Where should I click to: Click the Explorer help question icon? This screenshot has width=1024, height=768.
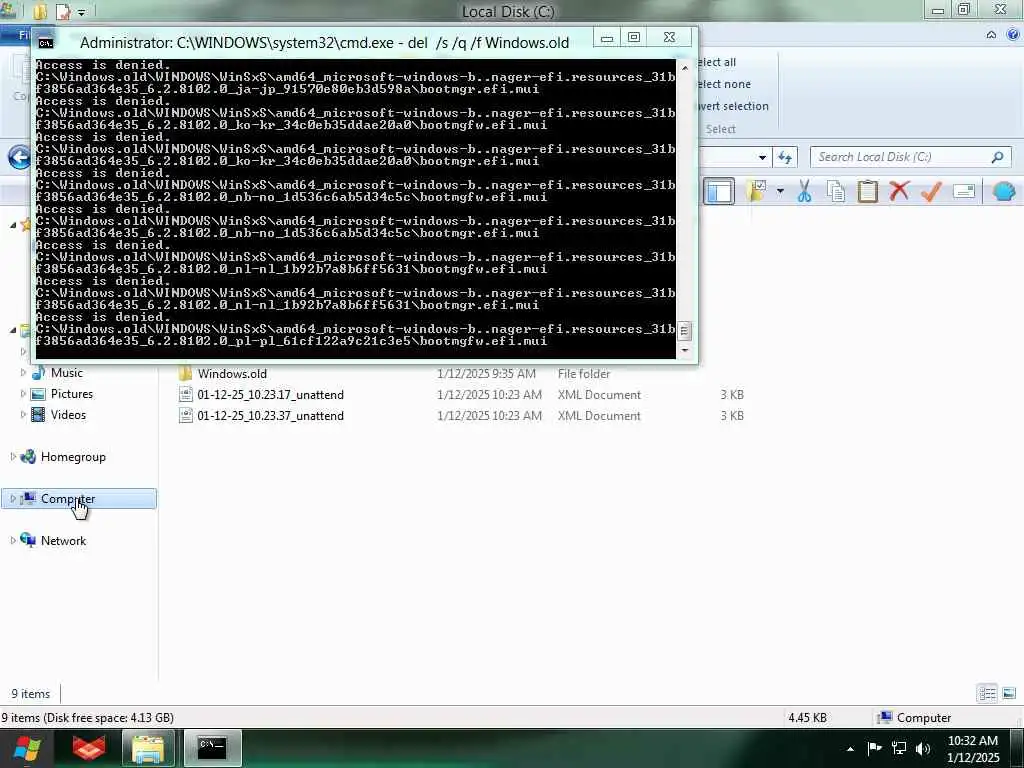point(1013,35)
